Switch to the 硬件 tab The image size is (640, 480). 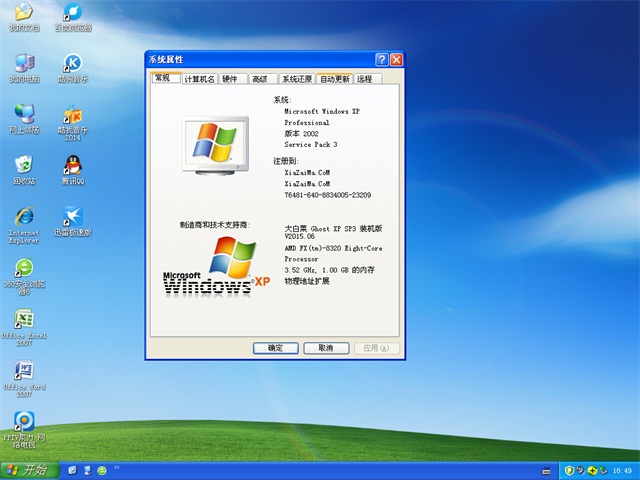click(x=230, y=79)
